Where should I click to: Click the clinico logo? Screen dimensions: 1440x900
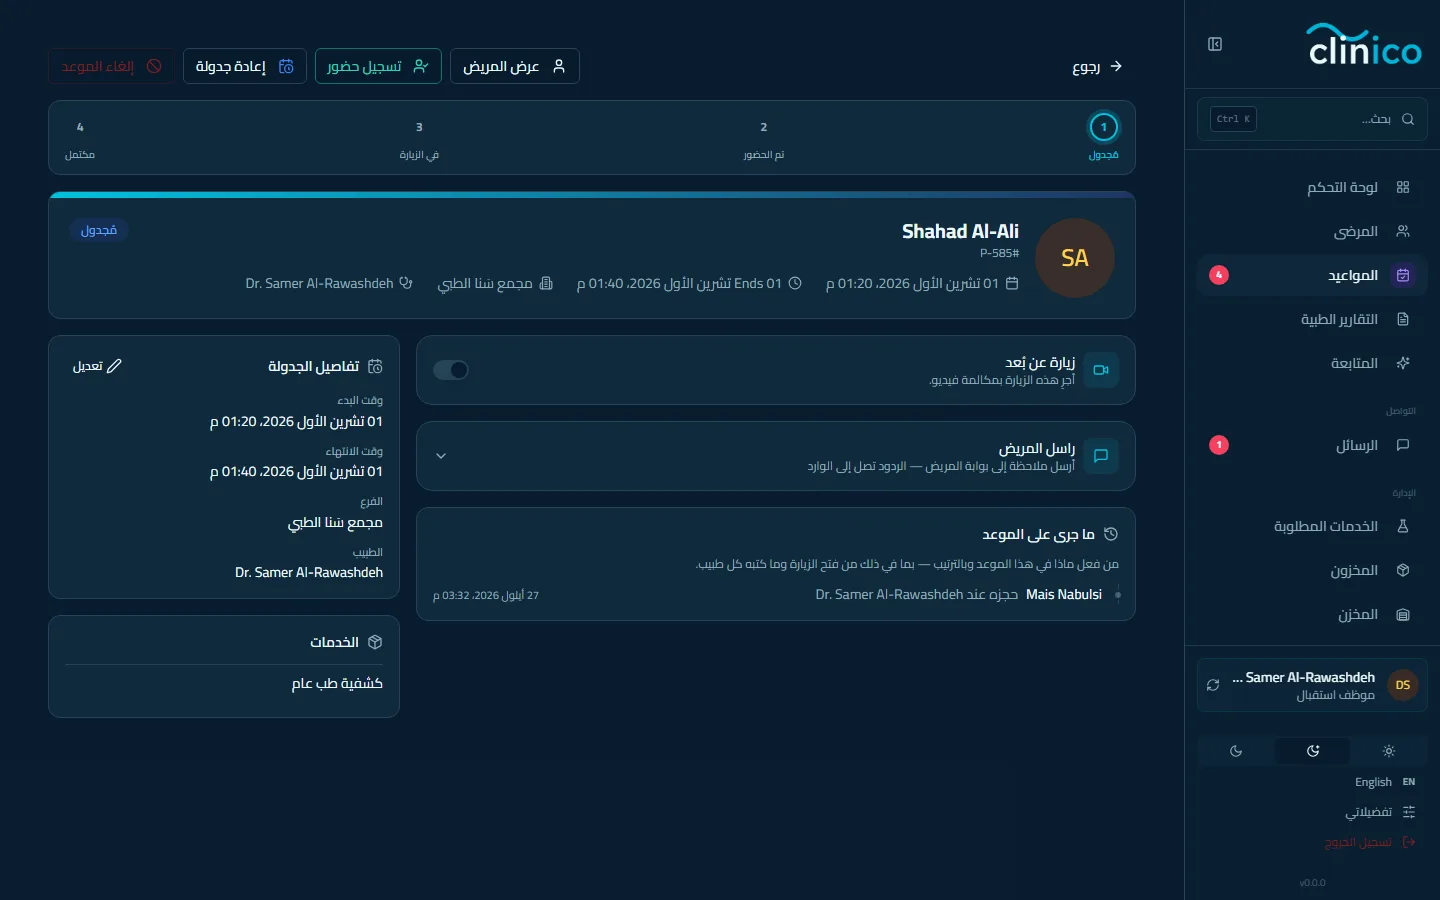point(1364,45)
